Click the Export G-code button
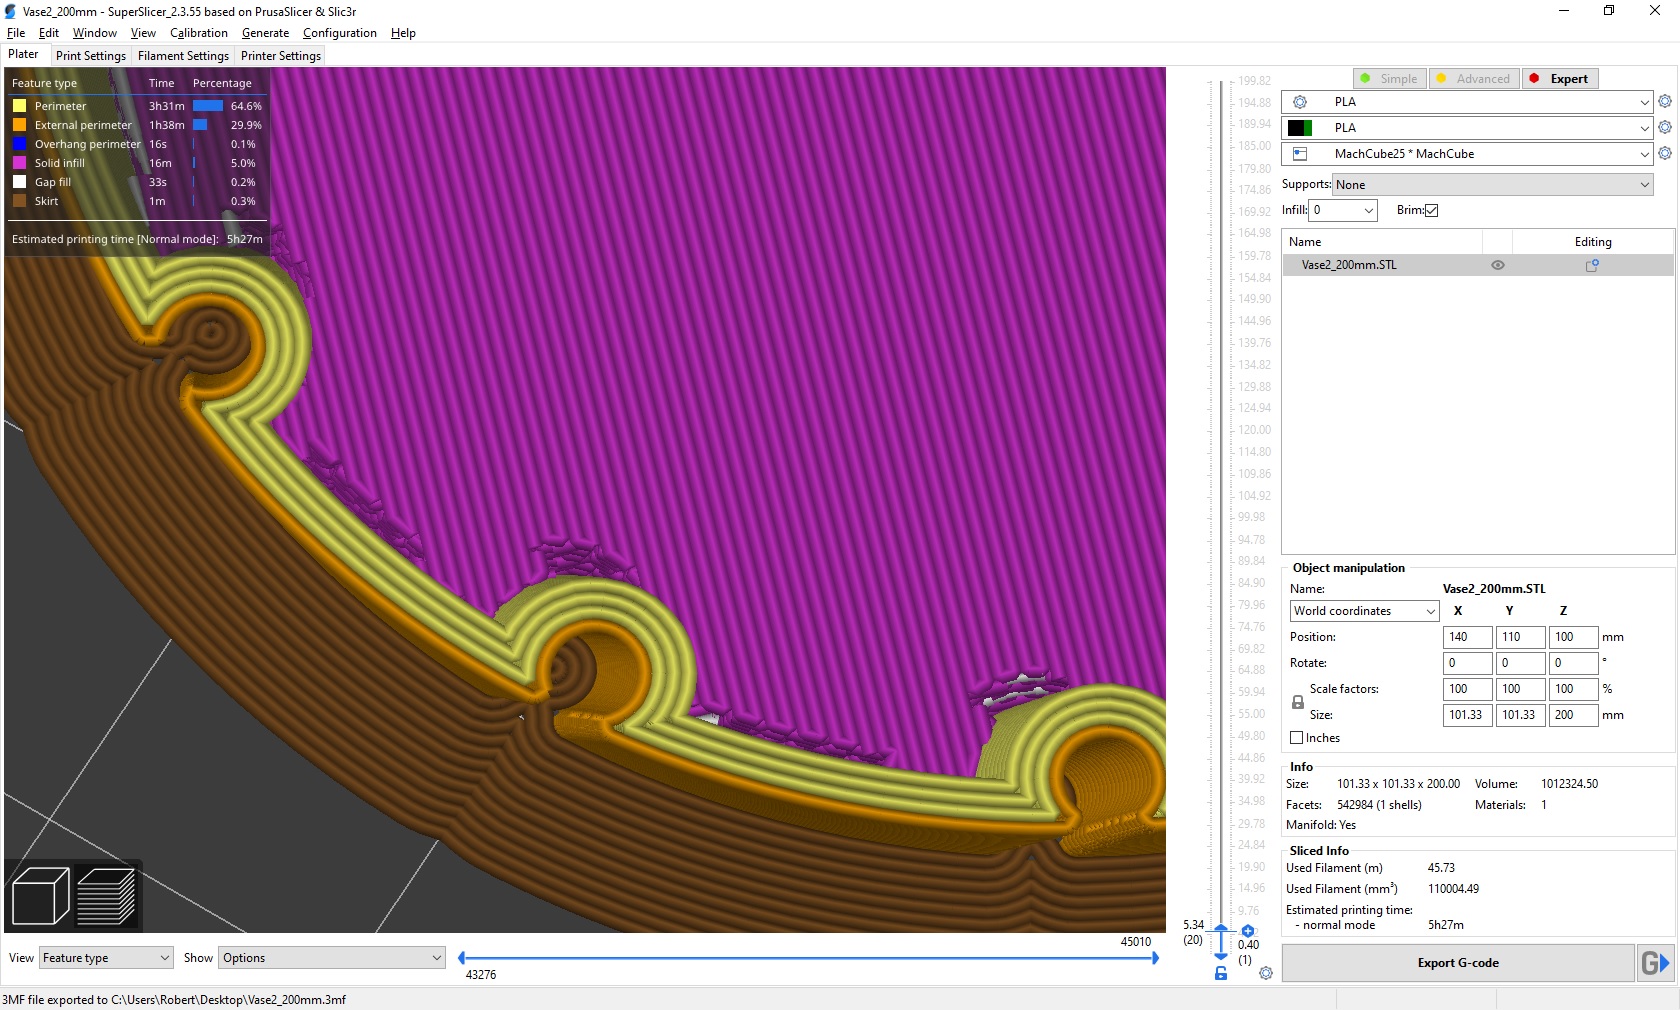 (1457, 963)
